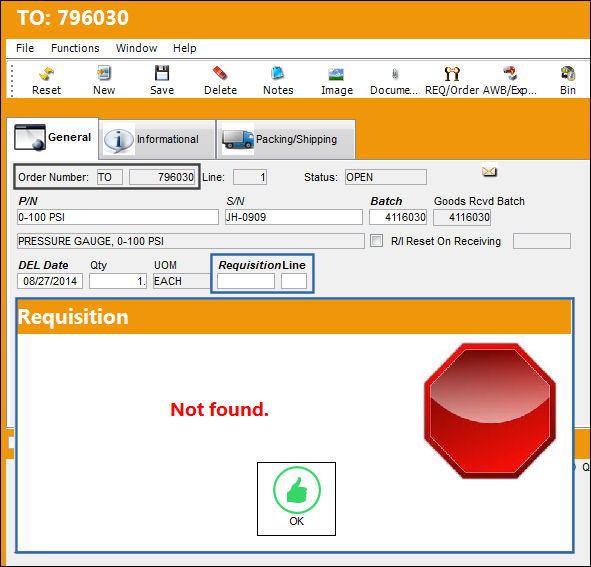Switch to the Packing/Shipping tab
The width and height of the screenshot is (591, 567).
click(x=286, y=139)
